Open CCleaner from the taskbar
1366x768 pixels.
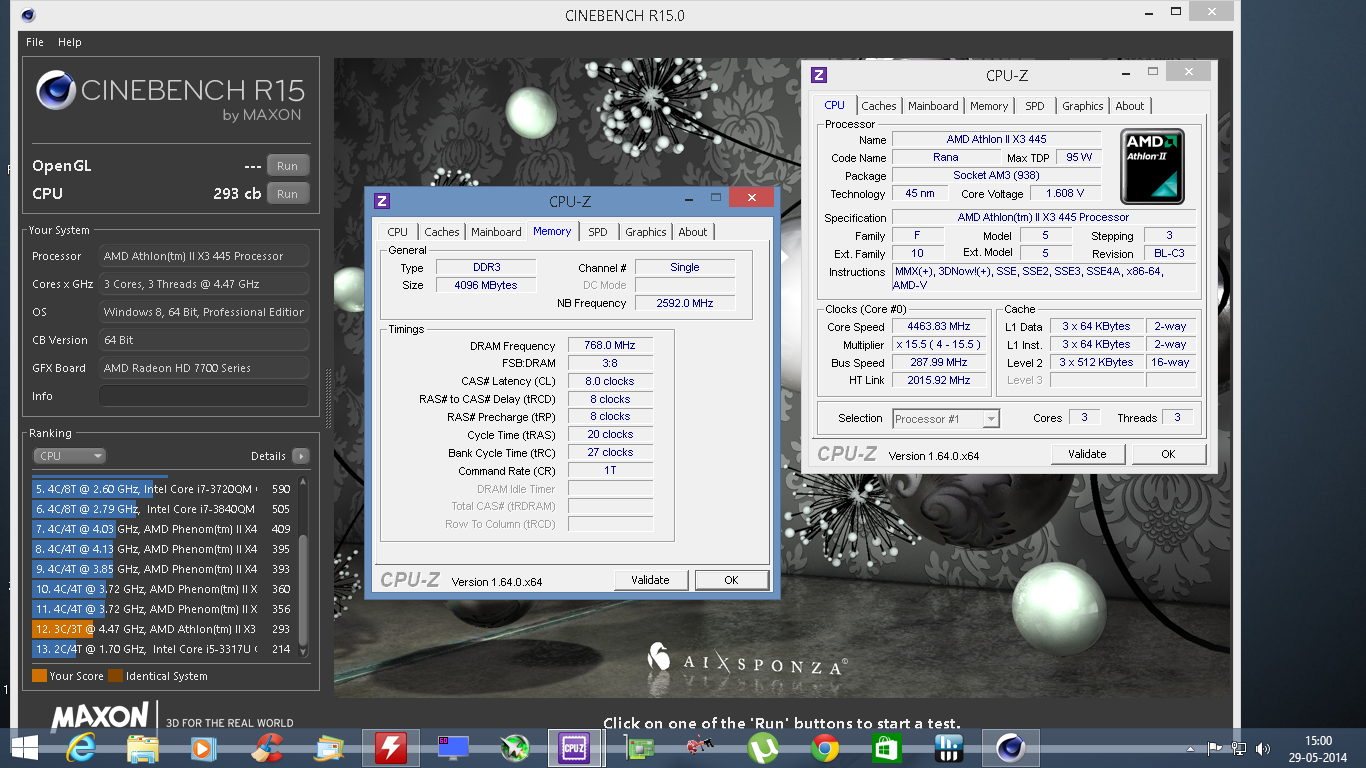pyautogui.click(x=266, y=748)
